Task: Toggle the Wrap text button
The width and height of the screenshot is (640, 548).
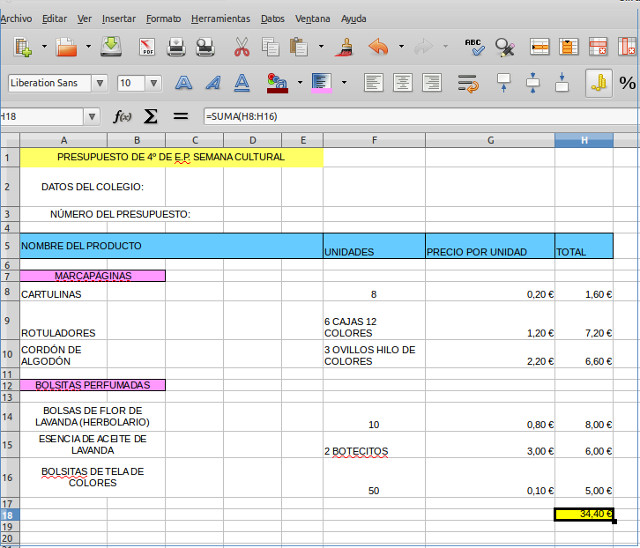Action: pyautogui.click(x=468, y=84)
